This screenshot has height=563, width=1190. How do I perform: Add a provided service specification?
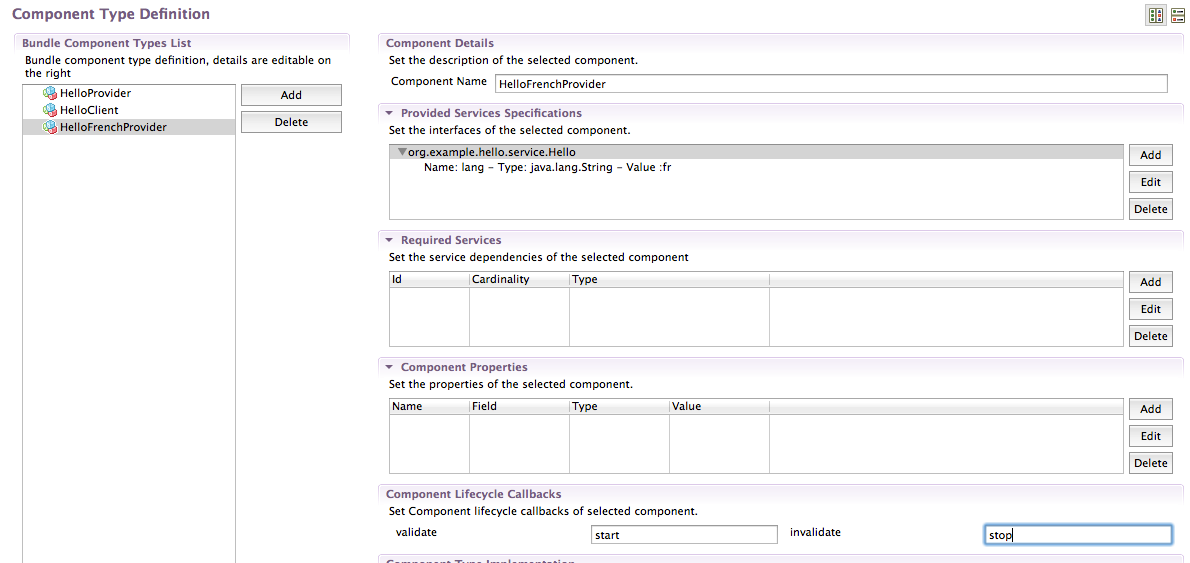click(x=1150, y=155)
